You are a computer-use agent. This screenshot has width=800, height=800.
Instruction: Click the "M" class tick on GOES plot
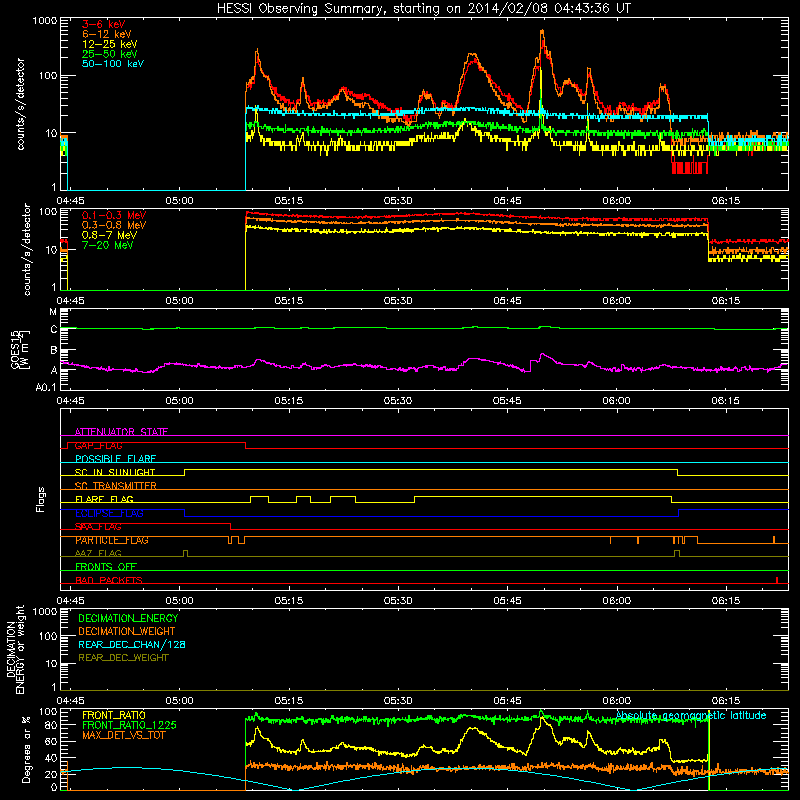tap(53, 312)
